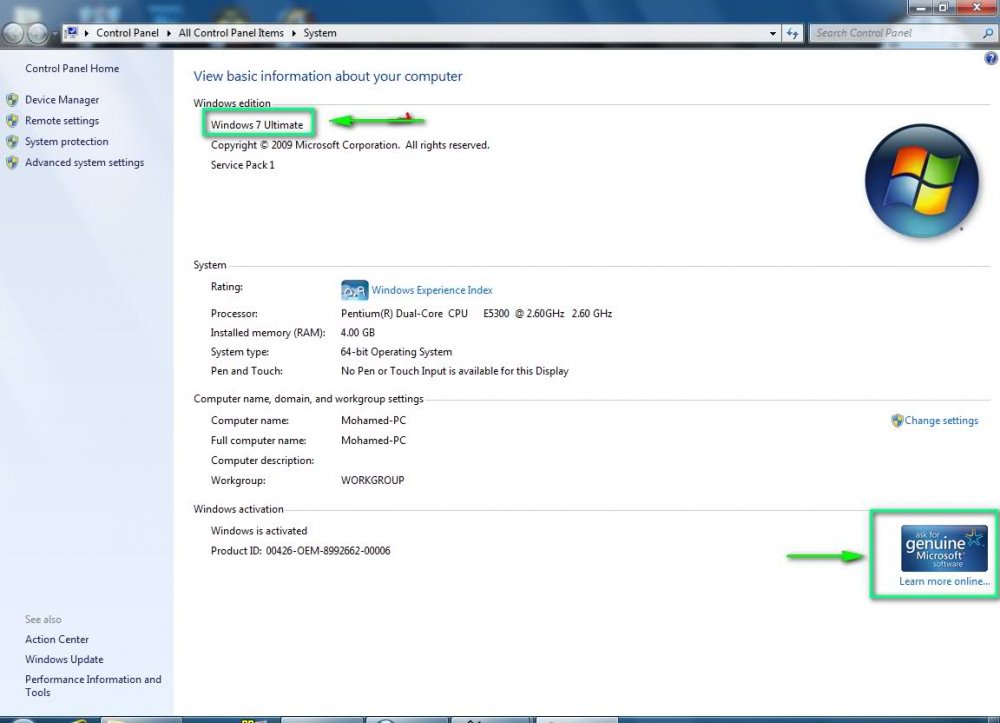Click the genuine Microsoft software badge
The height and width of the screenshot is (723, 1000).
[x=944, y=548]
